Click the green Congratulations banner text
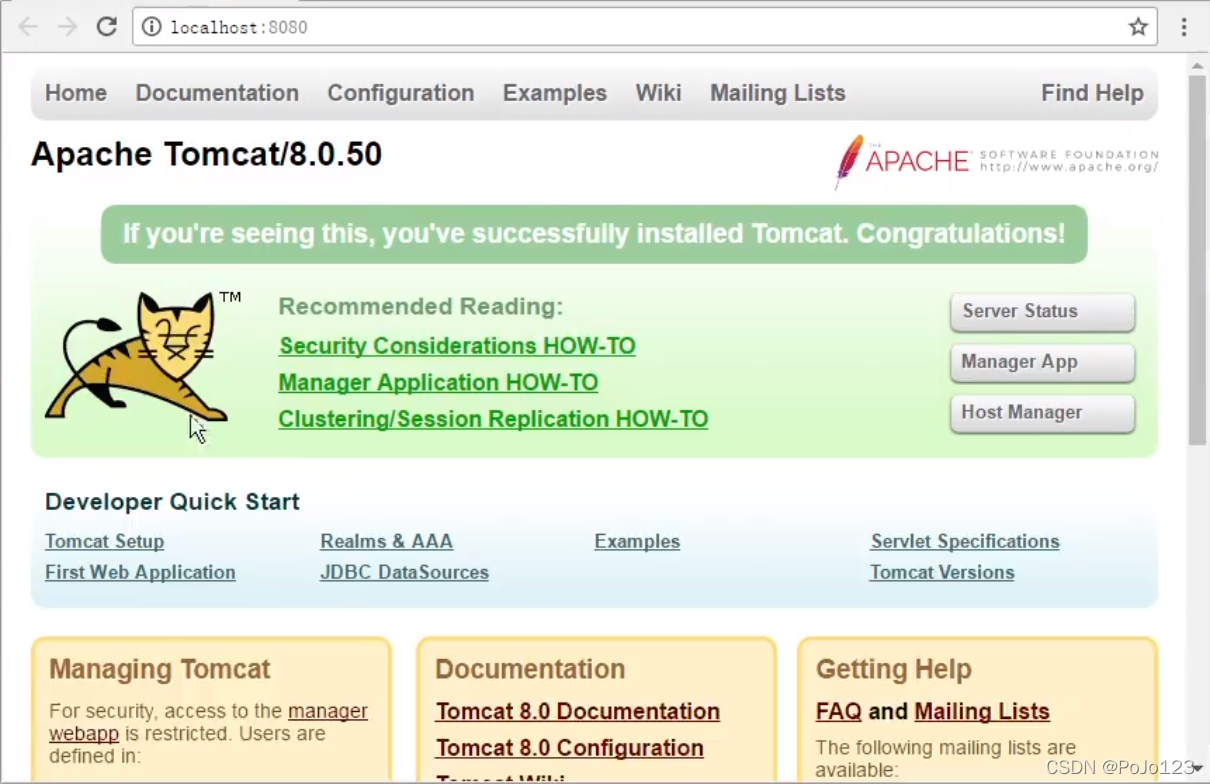This screenshot has width=1210, height=784. (x=594, y=234)
